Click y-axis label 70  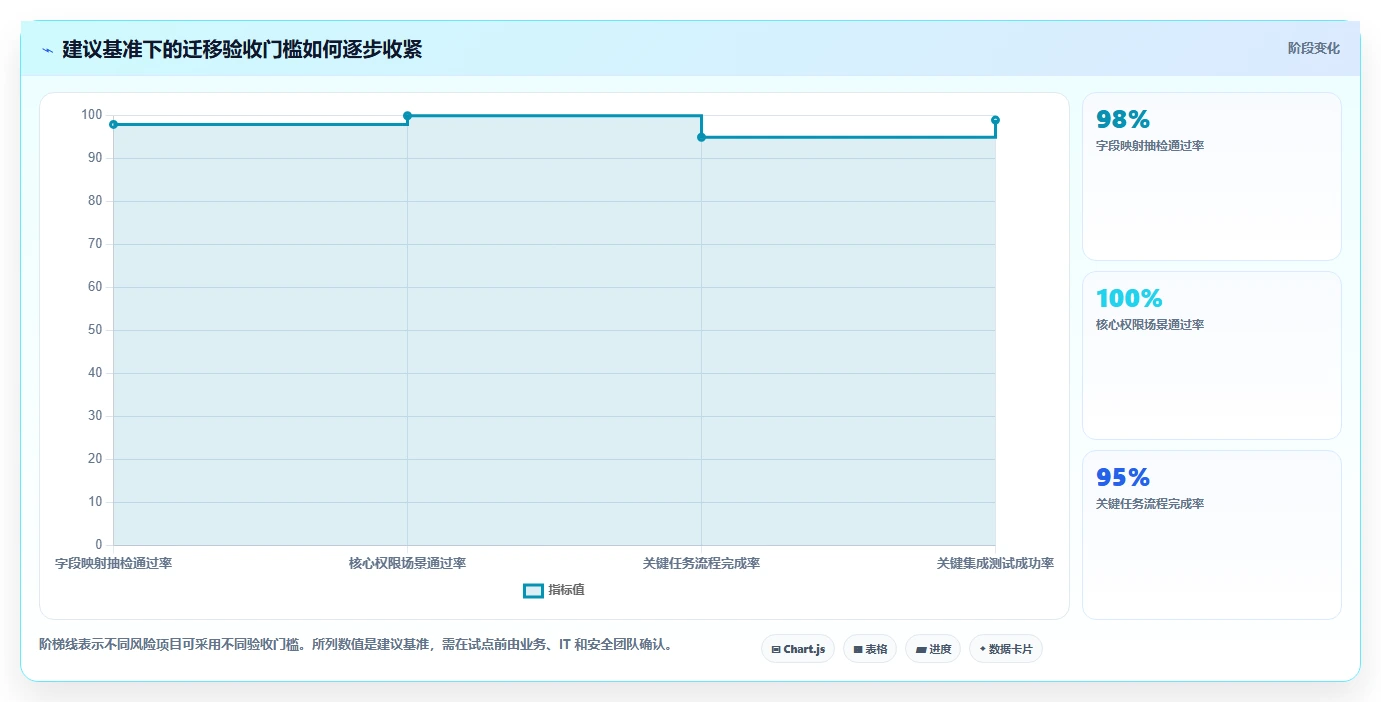[95, 244]
